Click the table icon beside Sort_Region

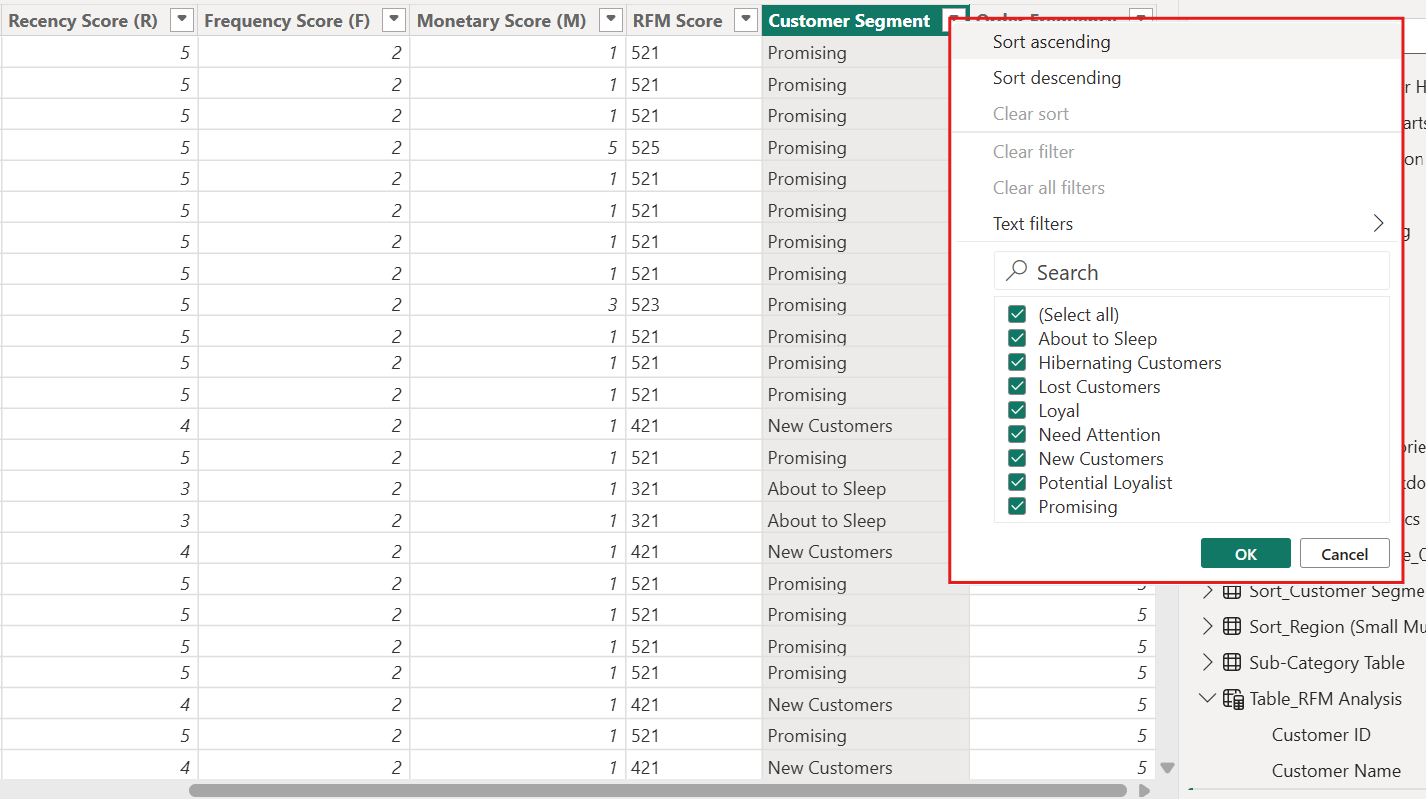[1233, 626]
